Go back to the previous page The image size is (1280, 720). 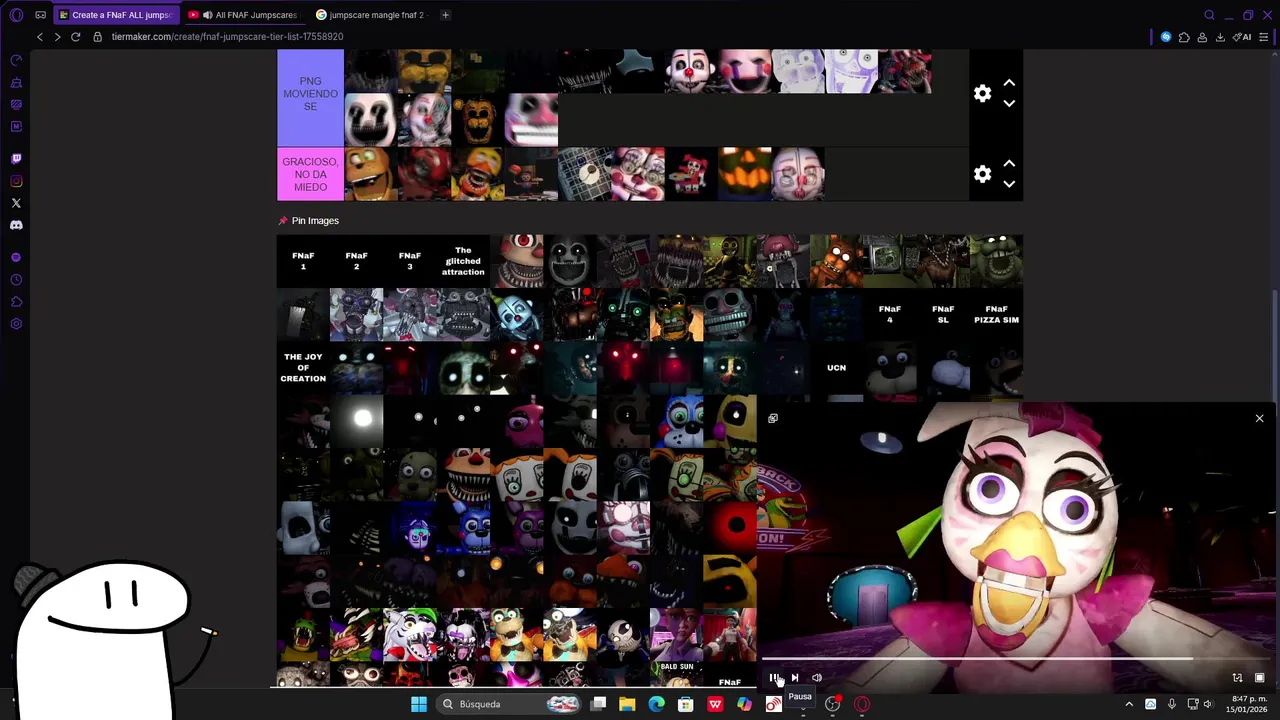click(40, 37)
